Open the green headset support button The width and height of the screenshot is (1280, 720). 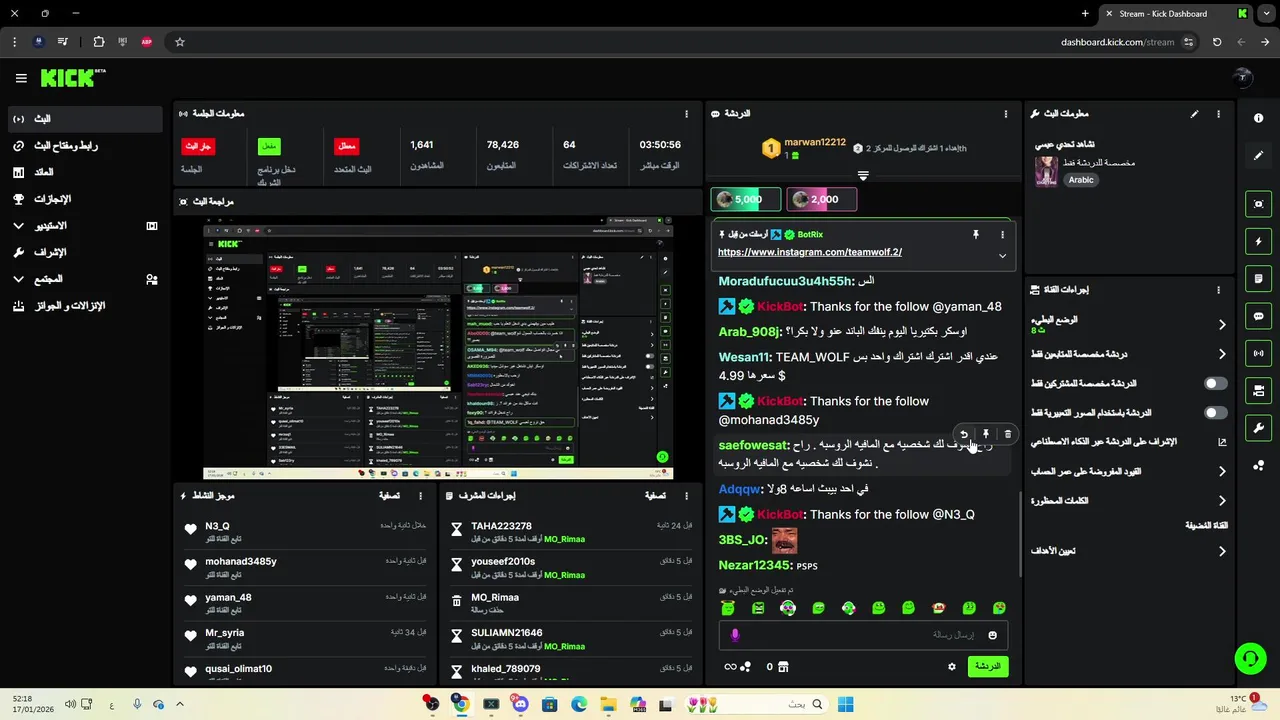coord(1250,658)
